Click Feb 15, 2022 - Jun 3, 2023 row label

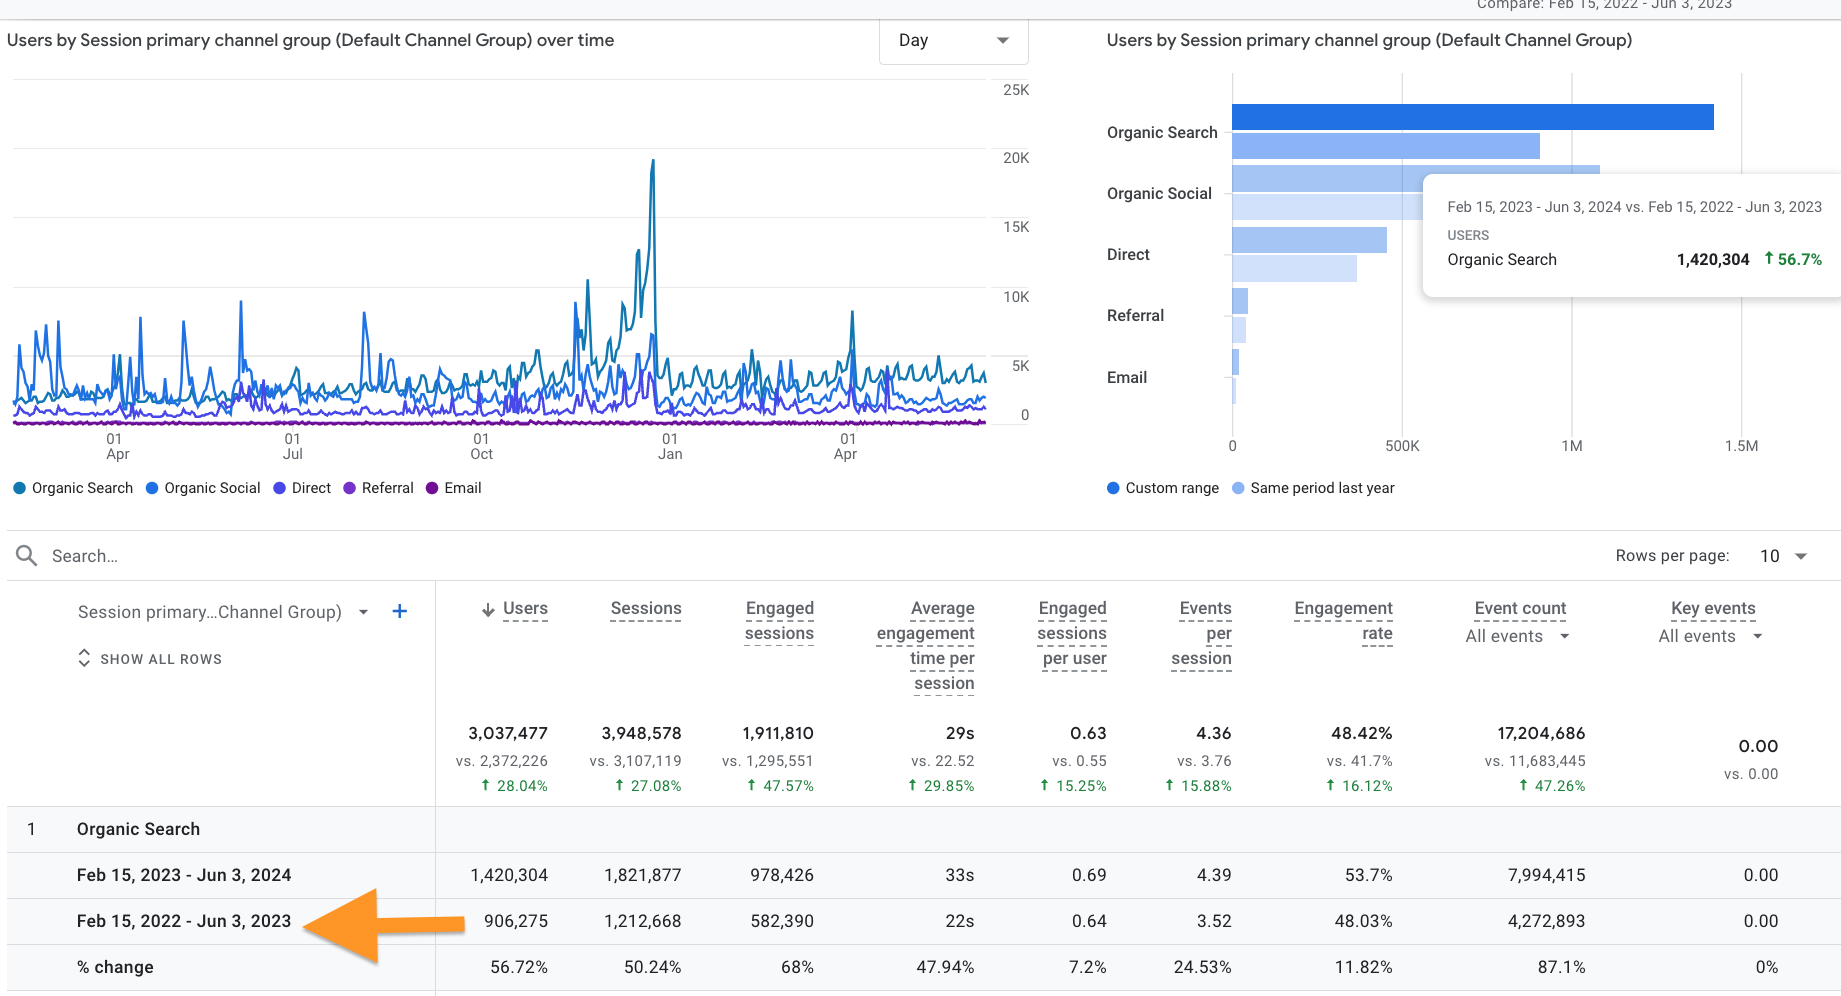(x=184, y=921)
